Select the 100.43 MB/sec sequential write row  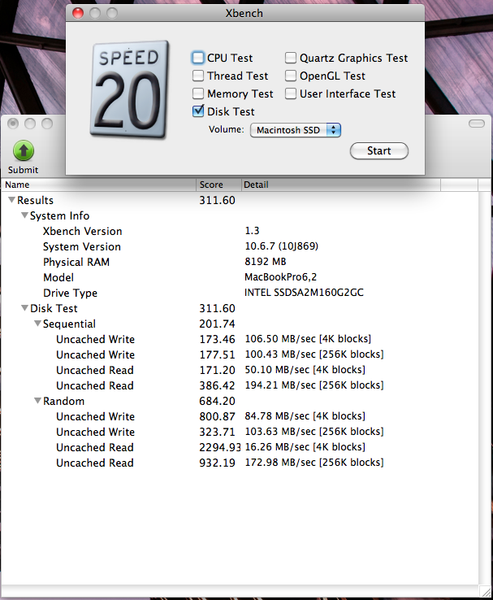click(x=240, y=355)
